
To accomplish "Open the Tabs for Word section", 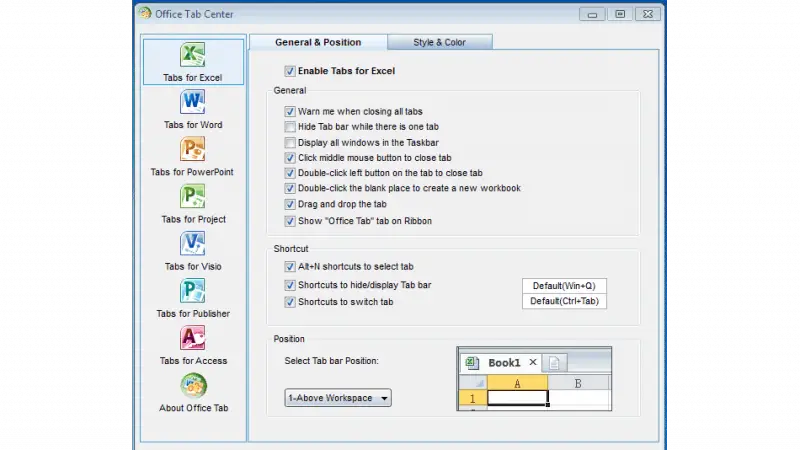I will click(193, 110).
